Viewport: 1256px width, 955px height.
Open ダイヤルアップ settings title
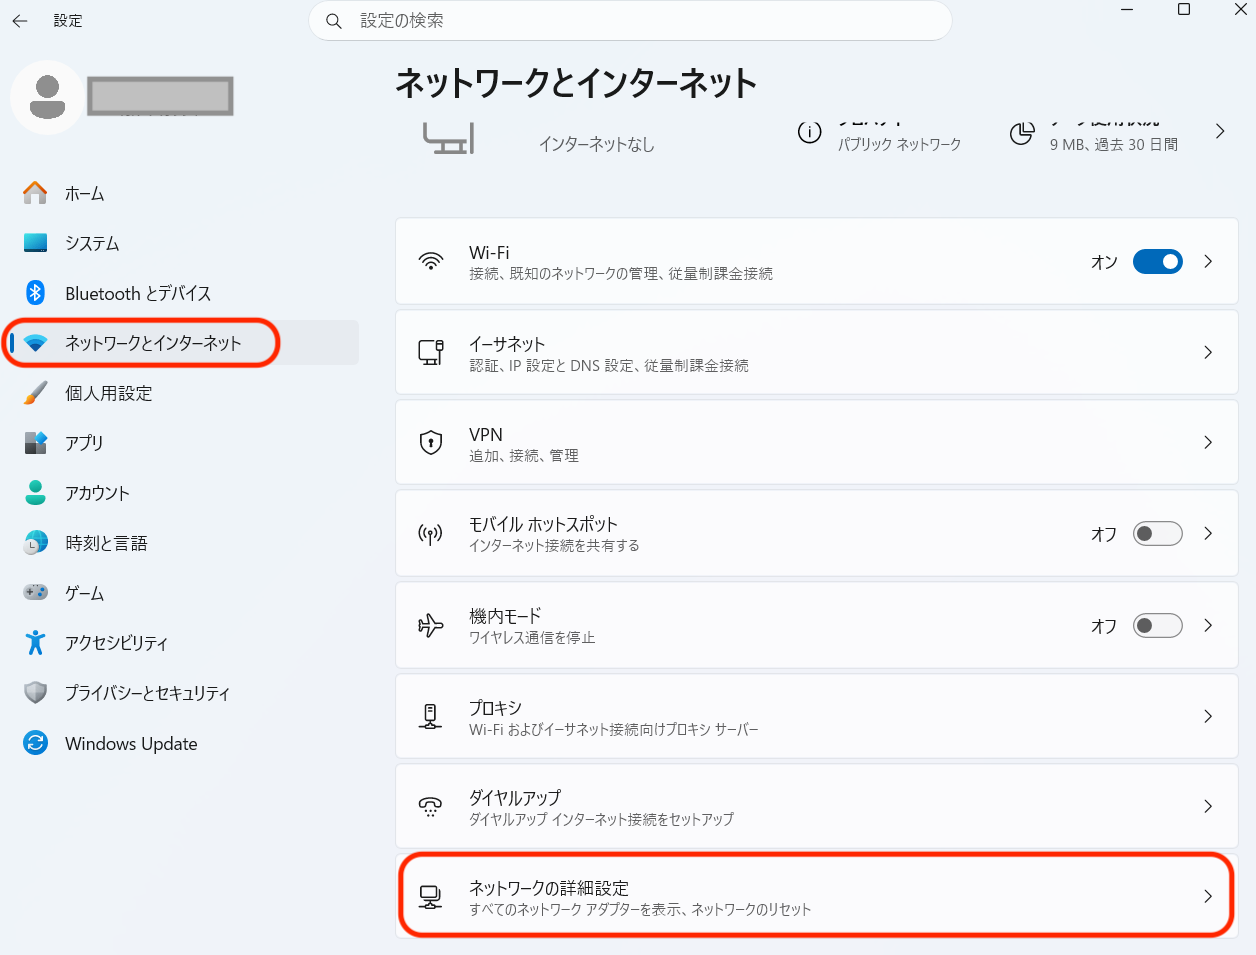[515, 798]
